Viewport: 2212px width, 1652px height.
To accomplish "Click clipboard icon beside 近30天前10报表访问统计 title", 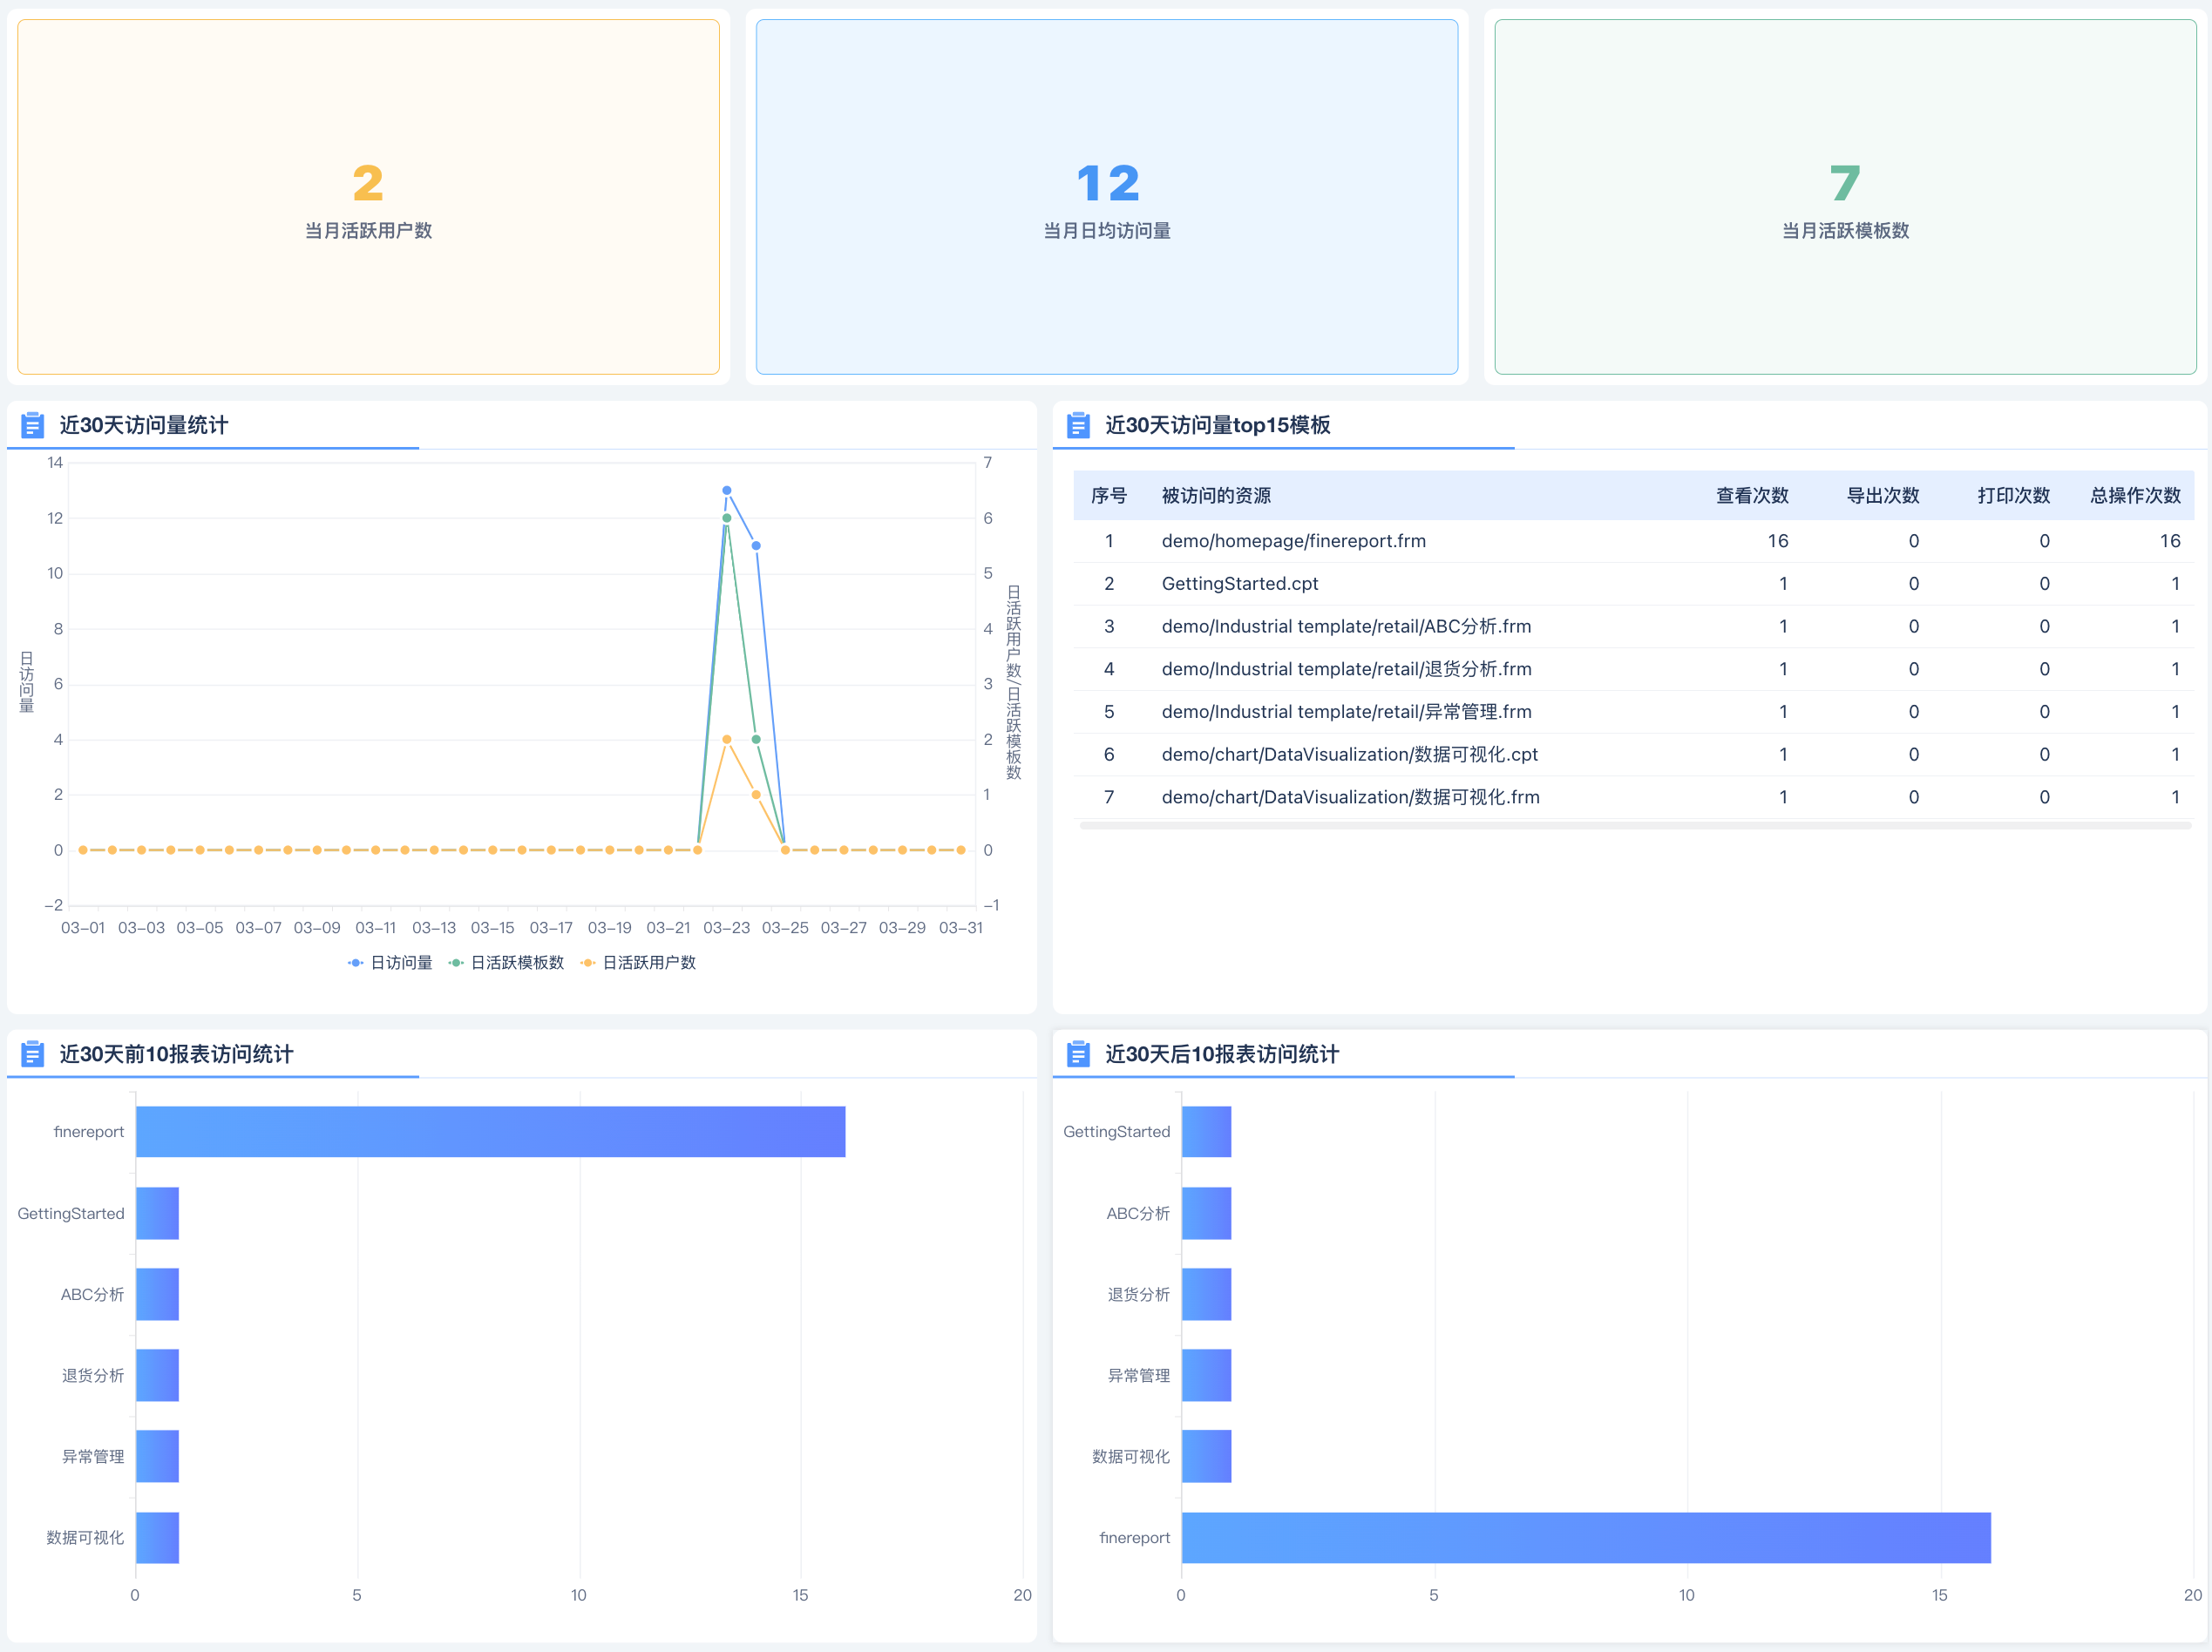I will pos(32,1054).
